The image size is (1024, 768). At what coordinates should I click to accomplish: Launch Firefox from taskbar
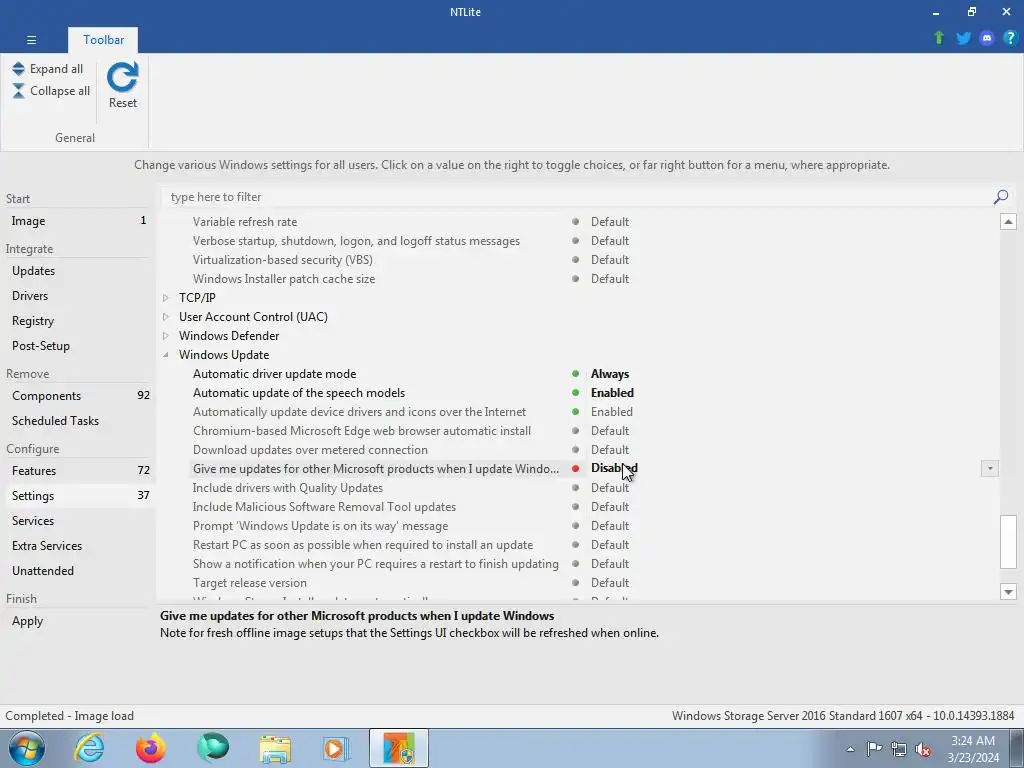pyautogui.click(x=151, y=748)
